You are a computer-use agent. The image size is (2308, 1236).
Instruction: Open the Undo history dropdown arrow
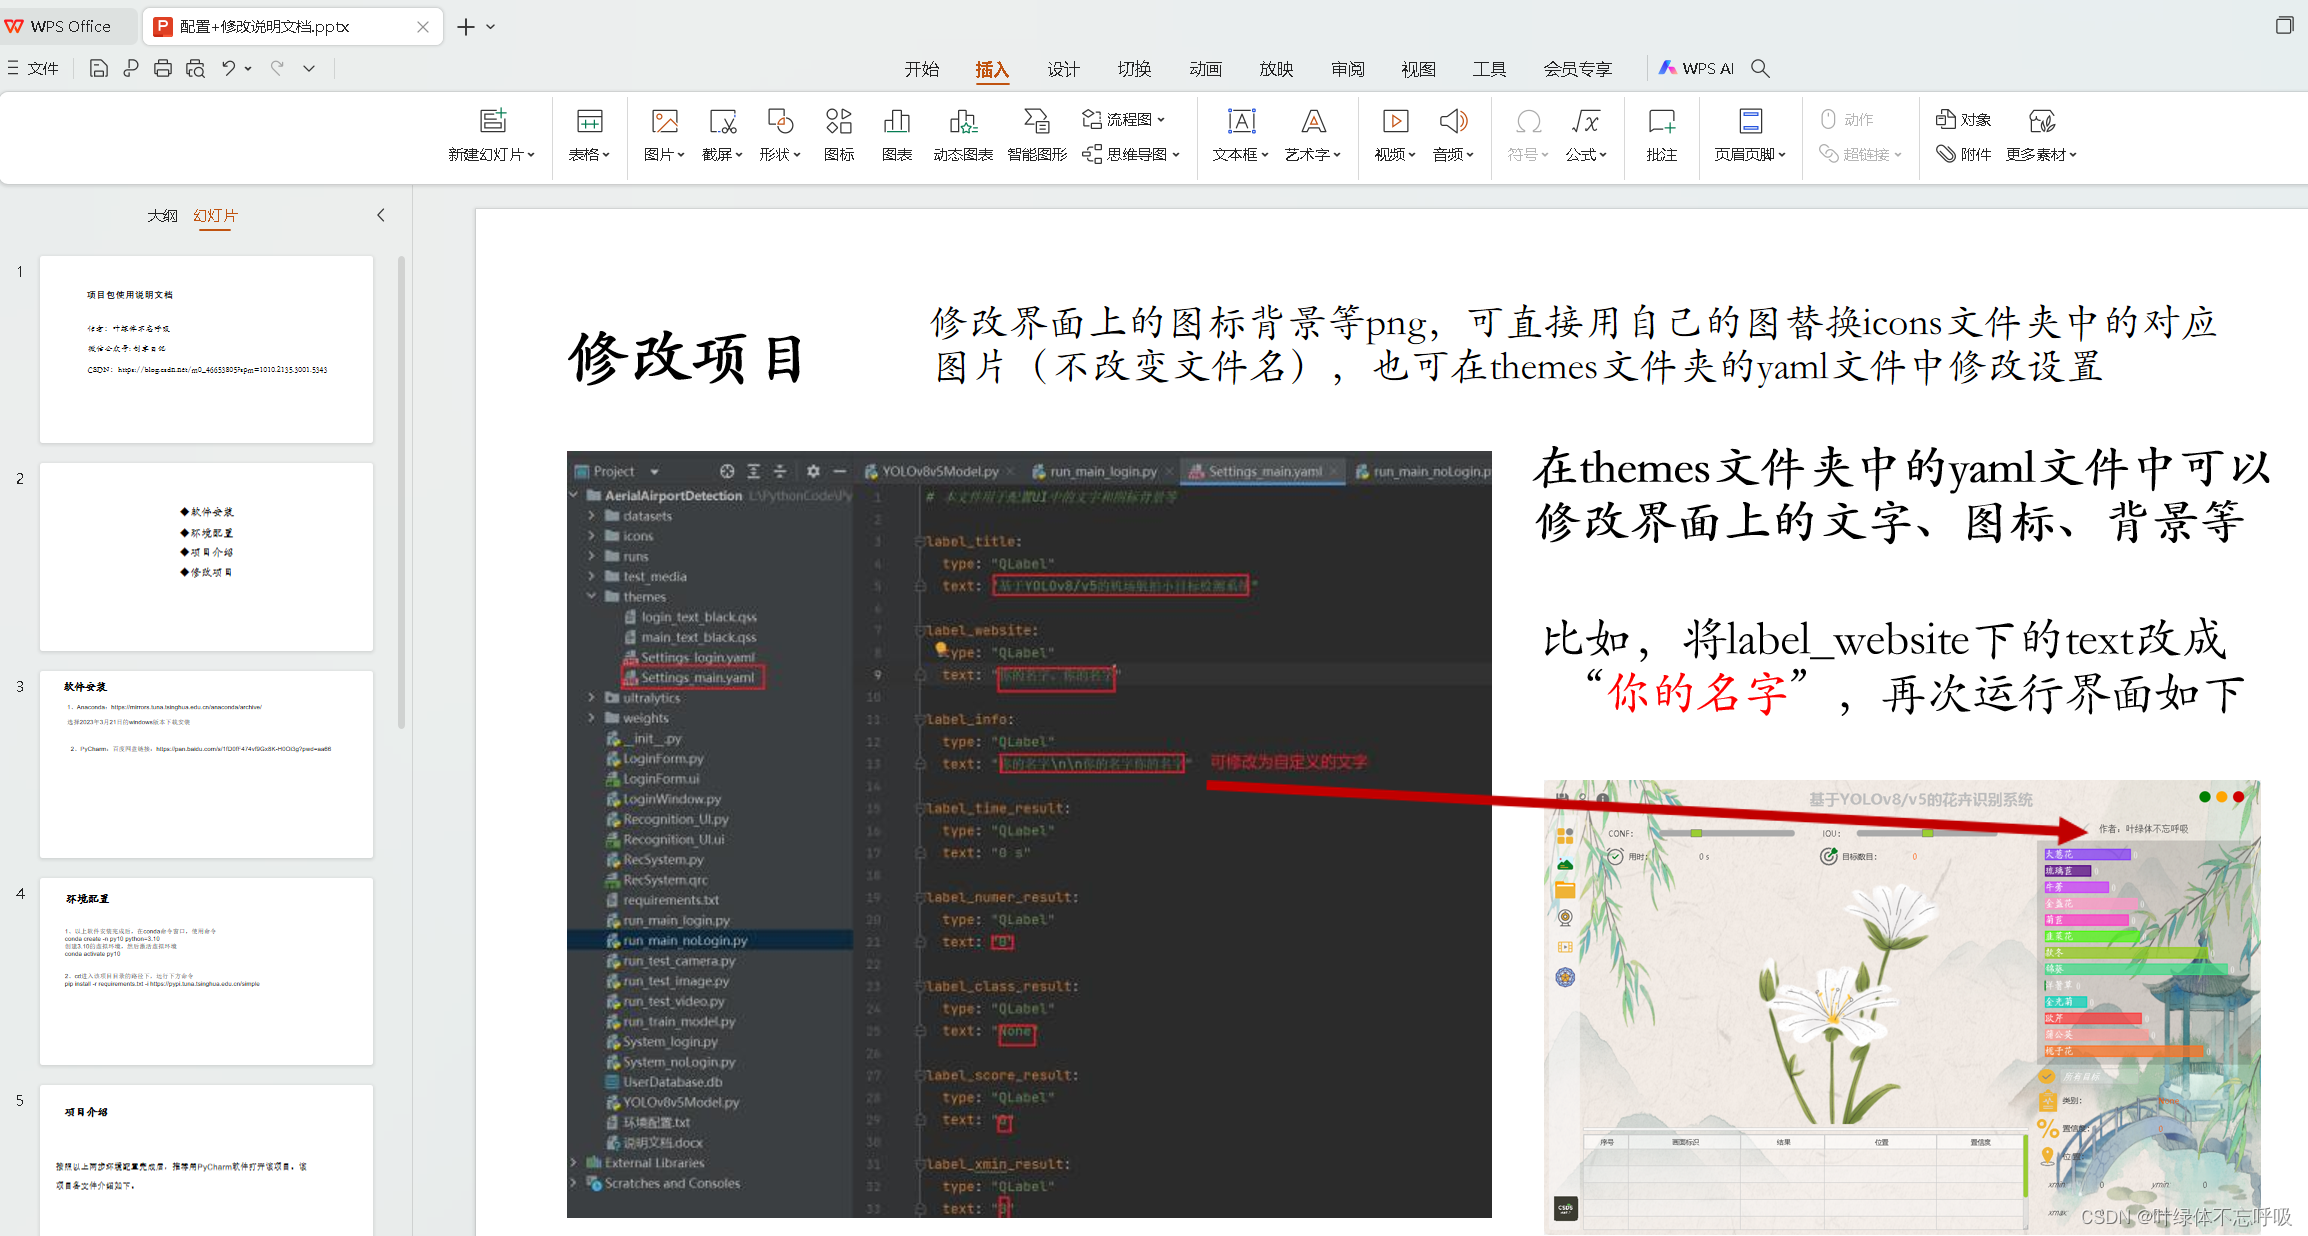[x=248, y=68]
